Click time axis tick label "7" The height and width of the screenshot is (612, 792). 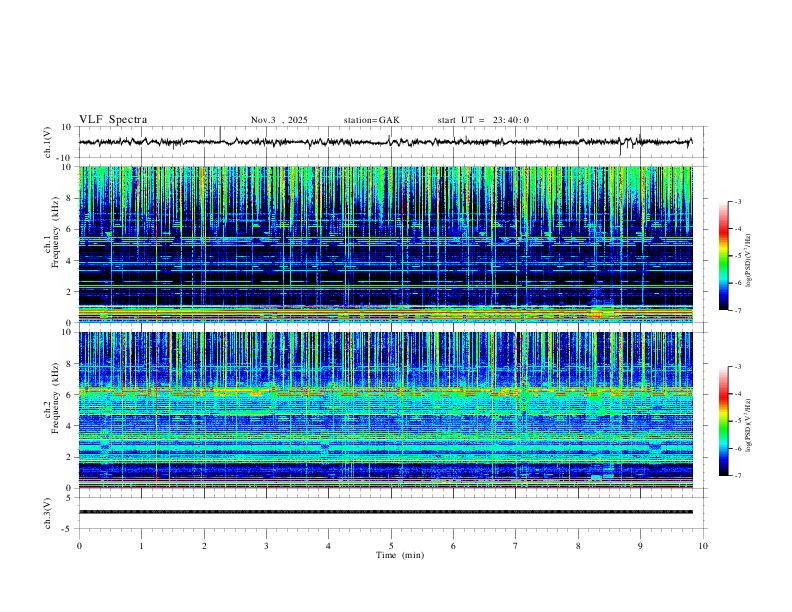click(516, 546)
